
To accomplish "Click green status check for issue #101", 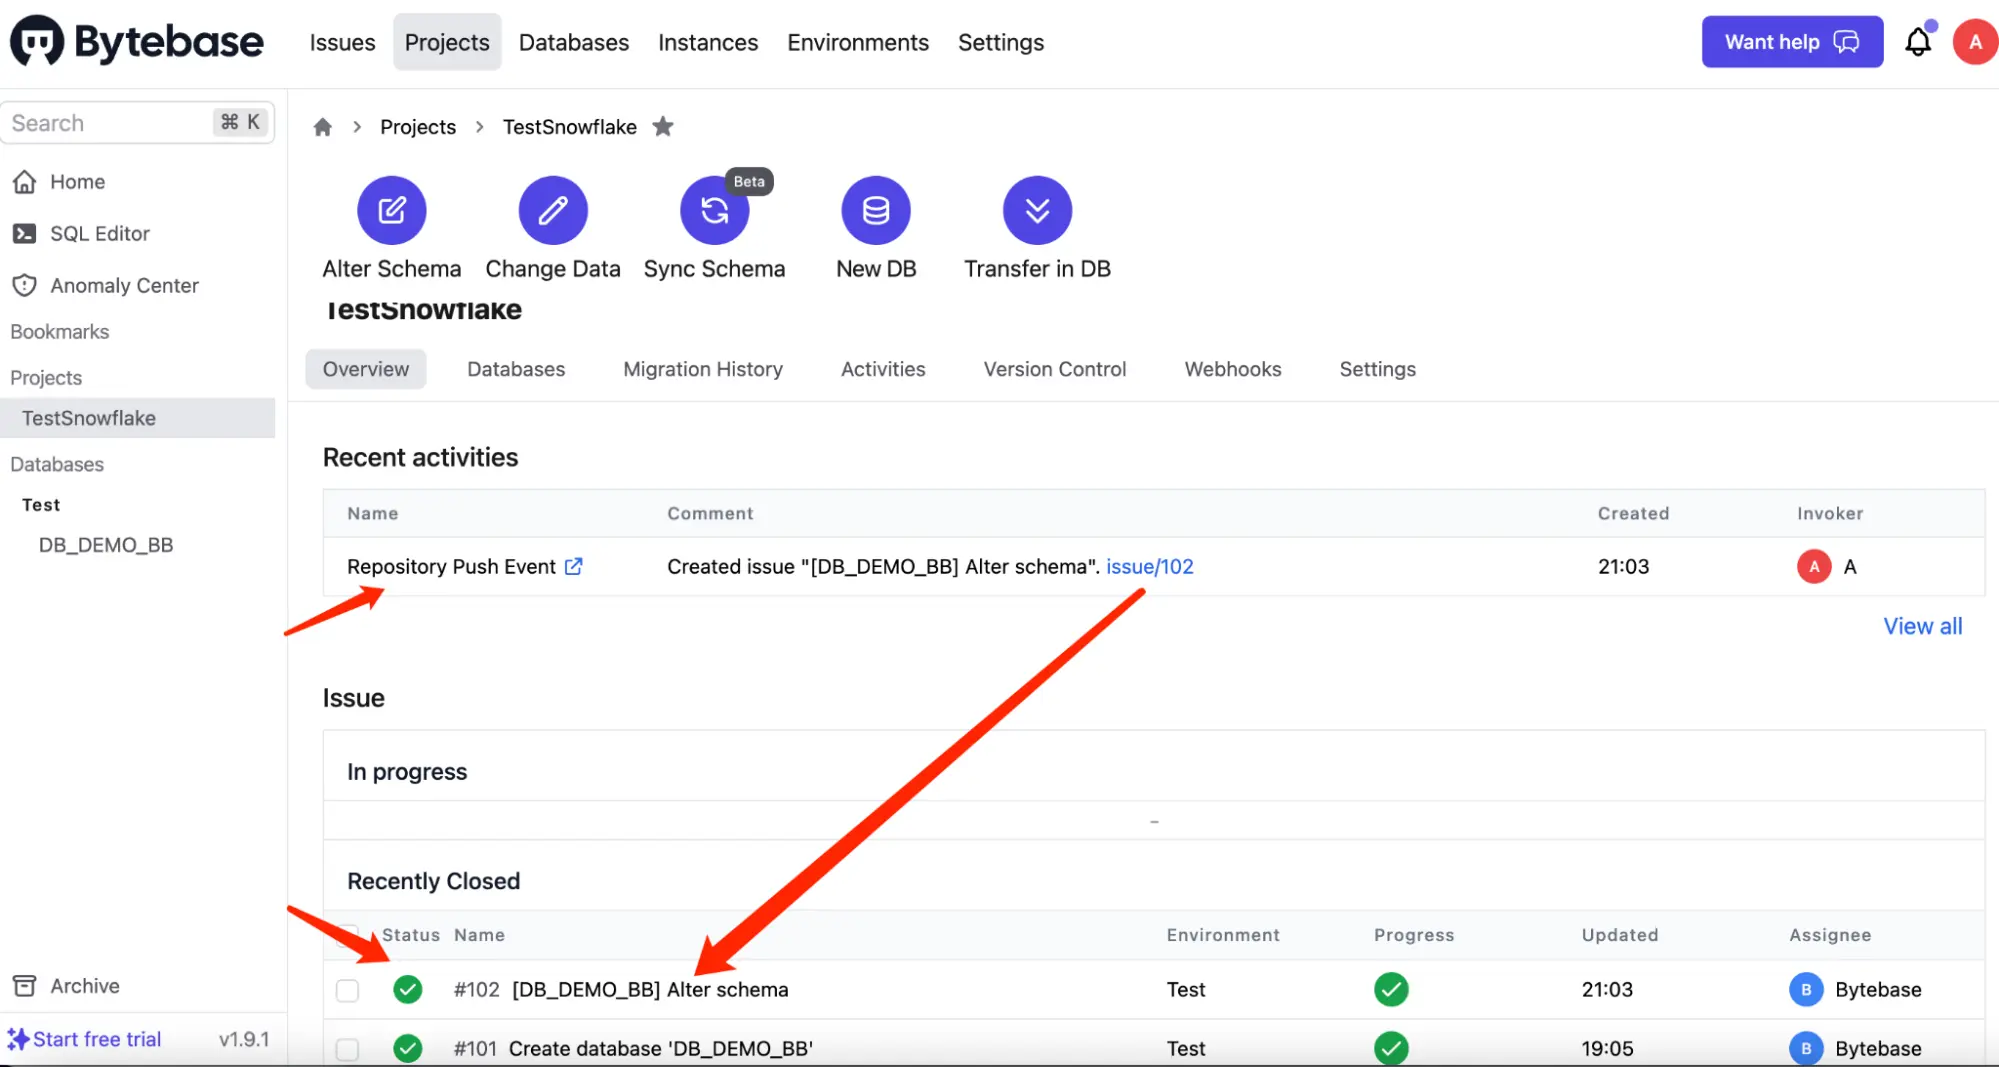I will coord(408,1048).
